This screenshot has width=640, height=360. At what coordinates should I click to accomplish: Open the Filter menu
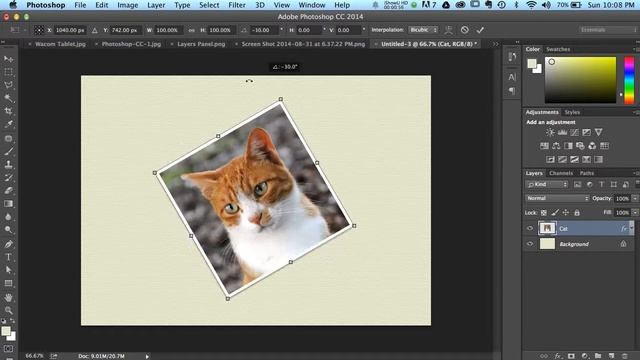click(x=237, y=5)
